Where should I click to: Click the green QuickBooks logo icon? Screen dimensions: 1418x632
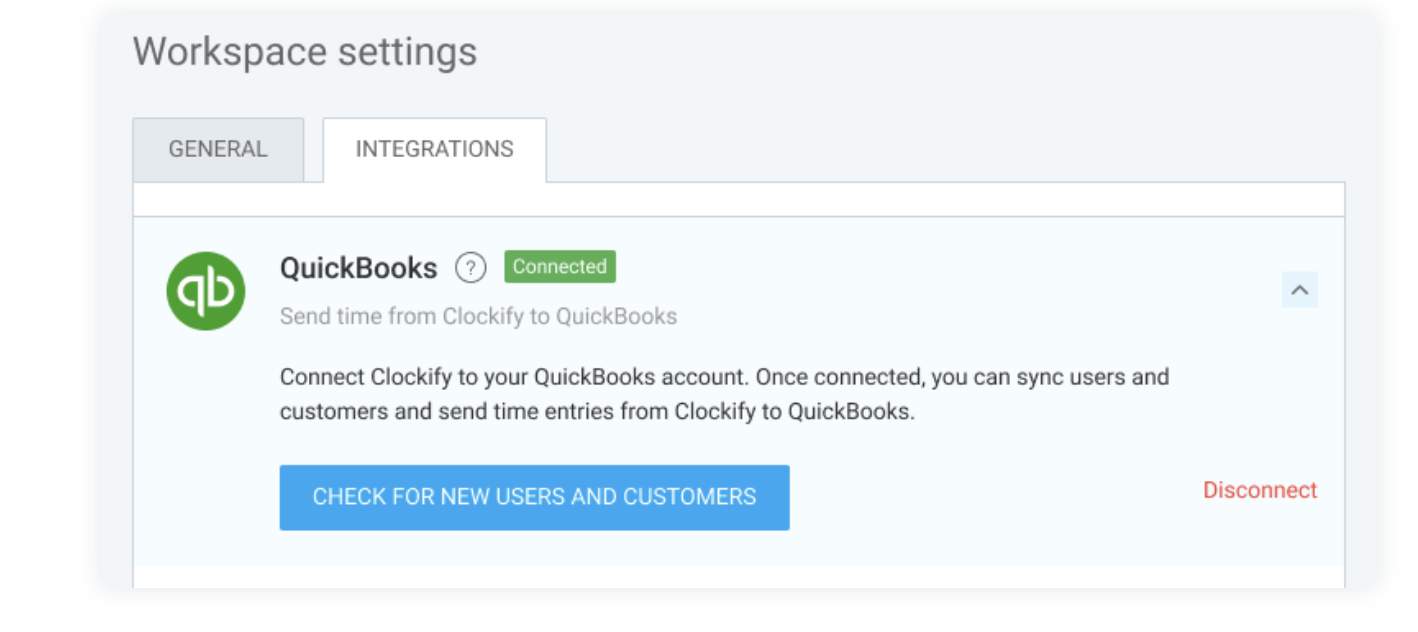tap(206, 291)
